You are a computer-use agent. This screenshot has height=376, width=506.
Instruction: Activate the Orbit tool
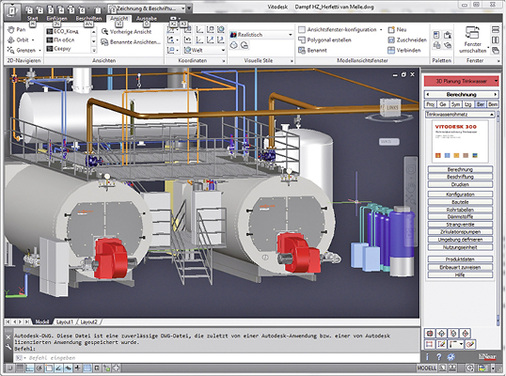tap(19, 40)
